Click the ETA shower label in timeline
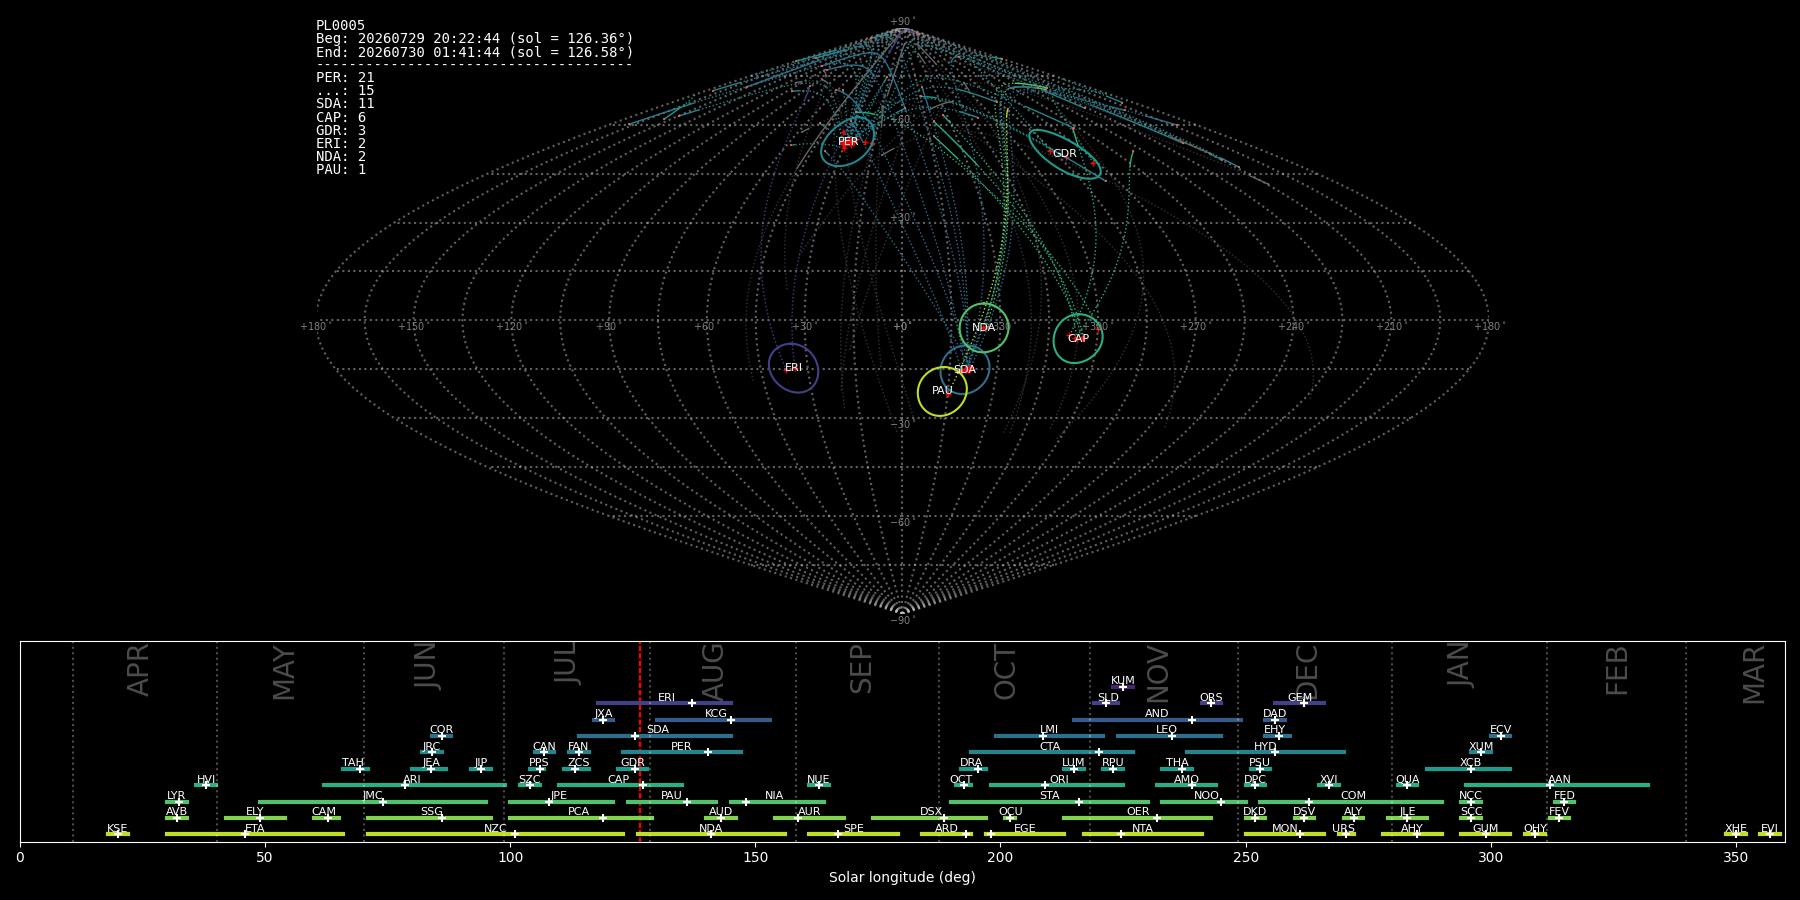 click(255, 829)
